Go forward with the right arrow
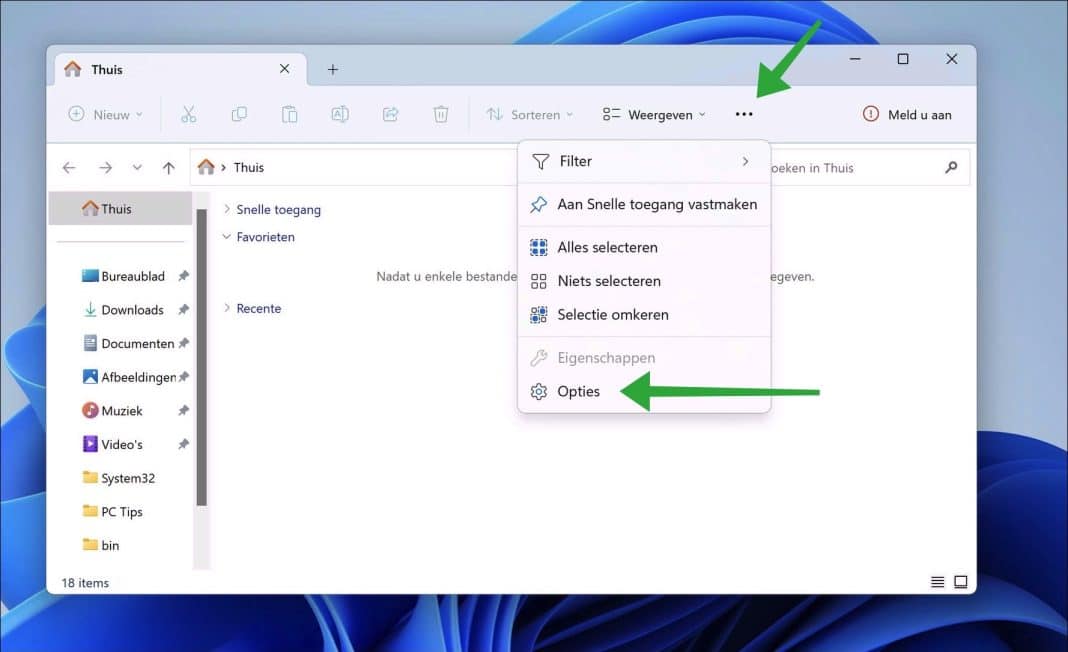 (105, 168)
